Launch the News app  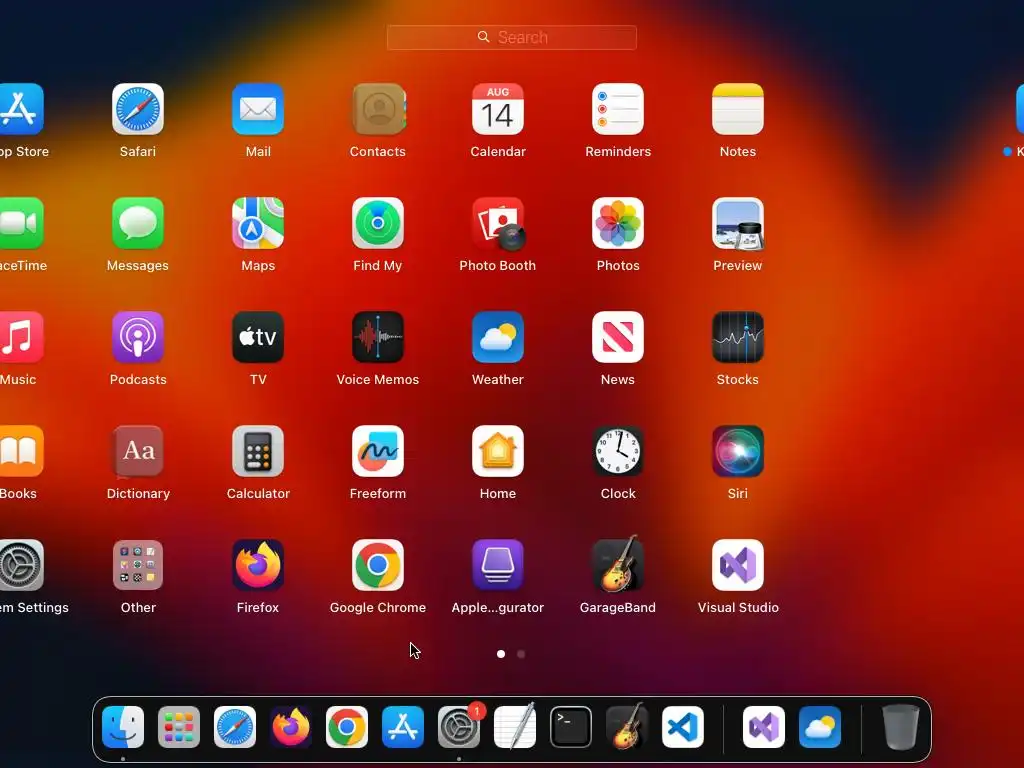(618, 337)
